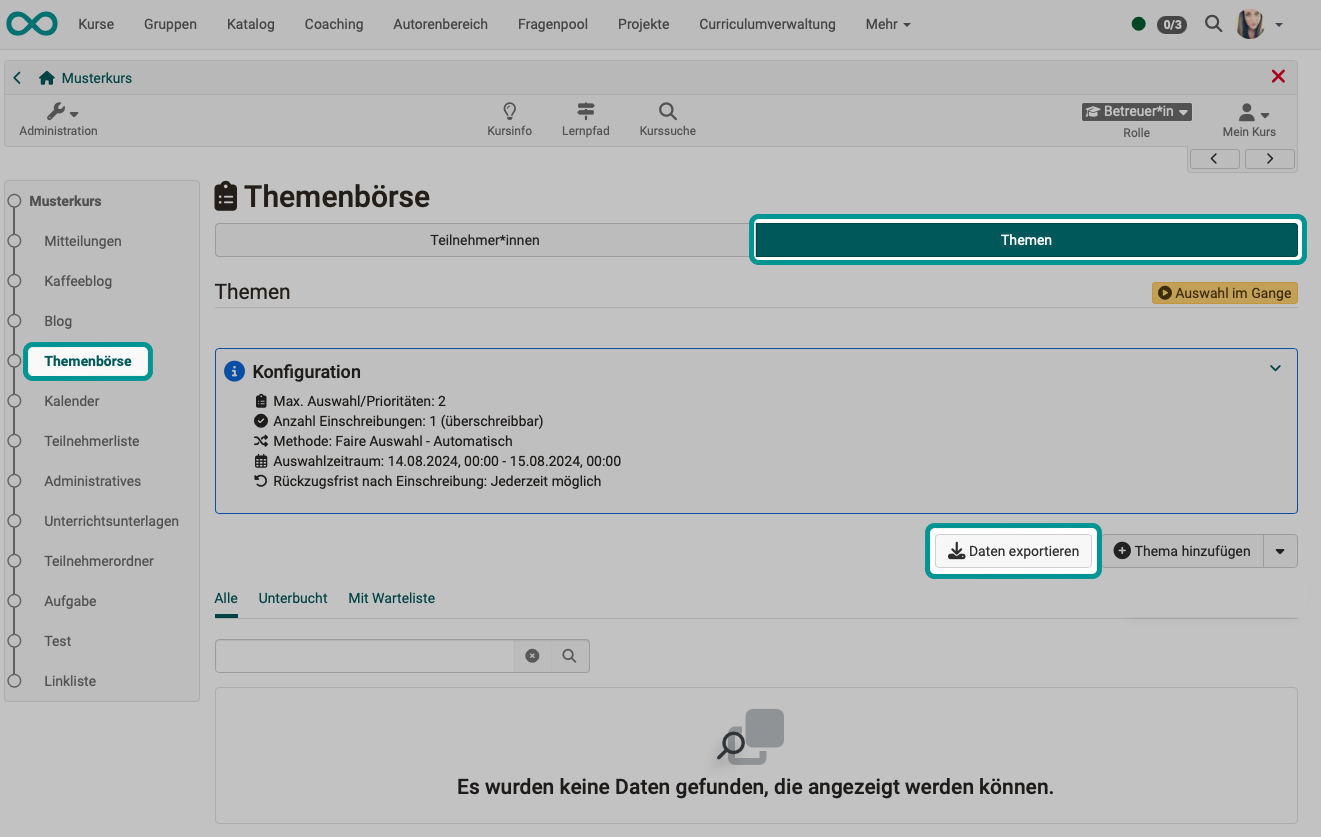Clear the search field with the X icon
The width and height of the screenshot is (1321, 837).
532,656
